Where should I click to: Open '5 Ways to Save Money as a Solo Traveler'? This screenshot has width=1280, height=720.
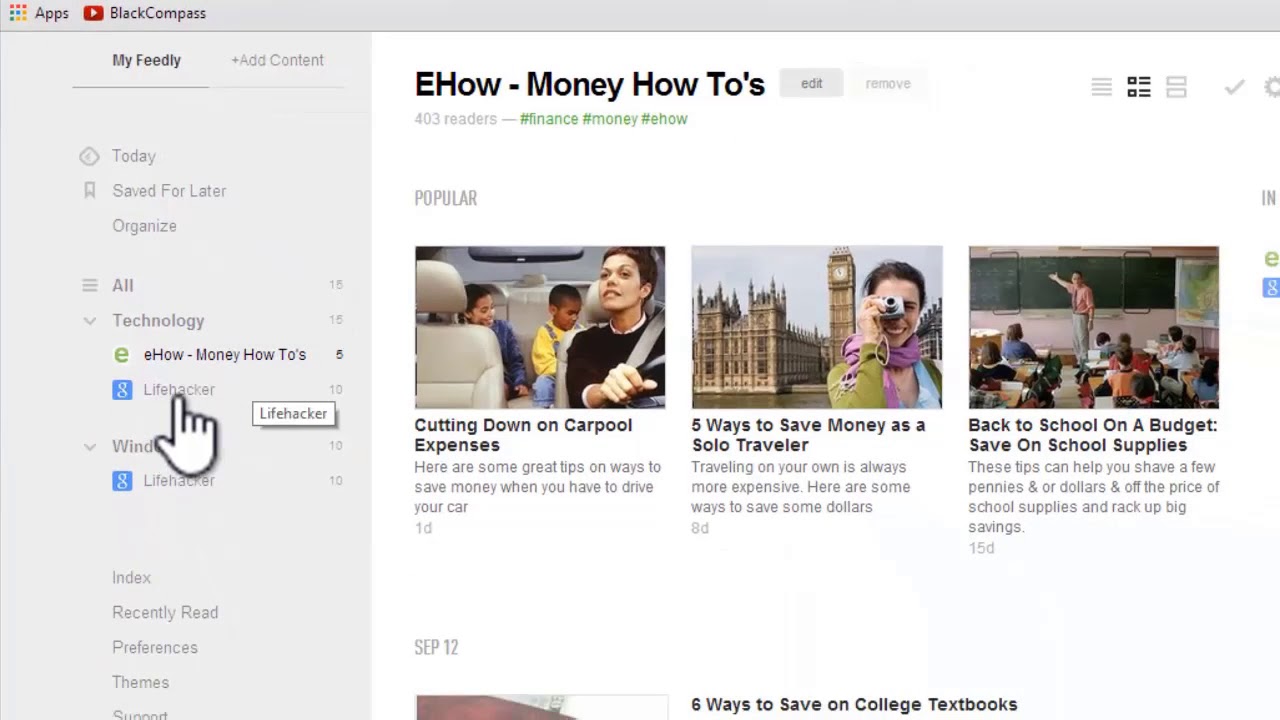point(808,435)
